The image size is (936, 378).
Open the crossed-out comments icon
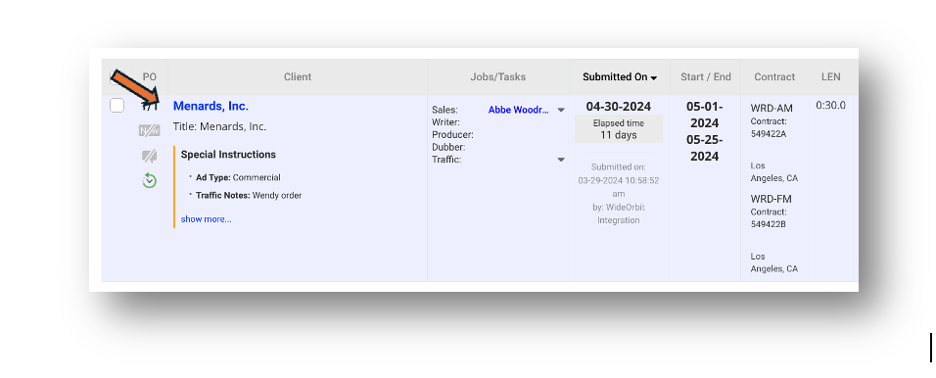point(149,156)
